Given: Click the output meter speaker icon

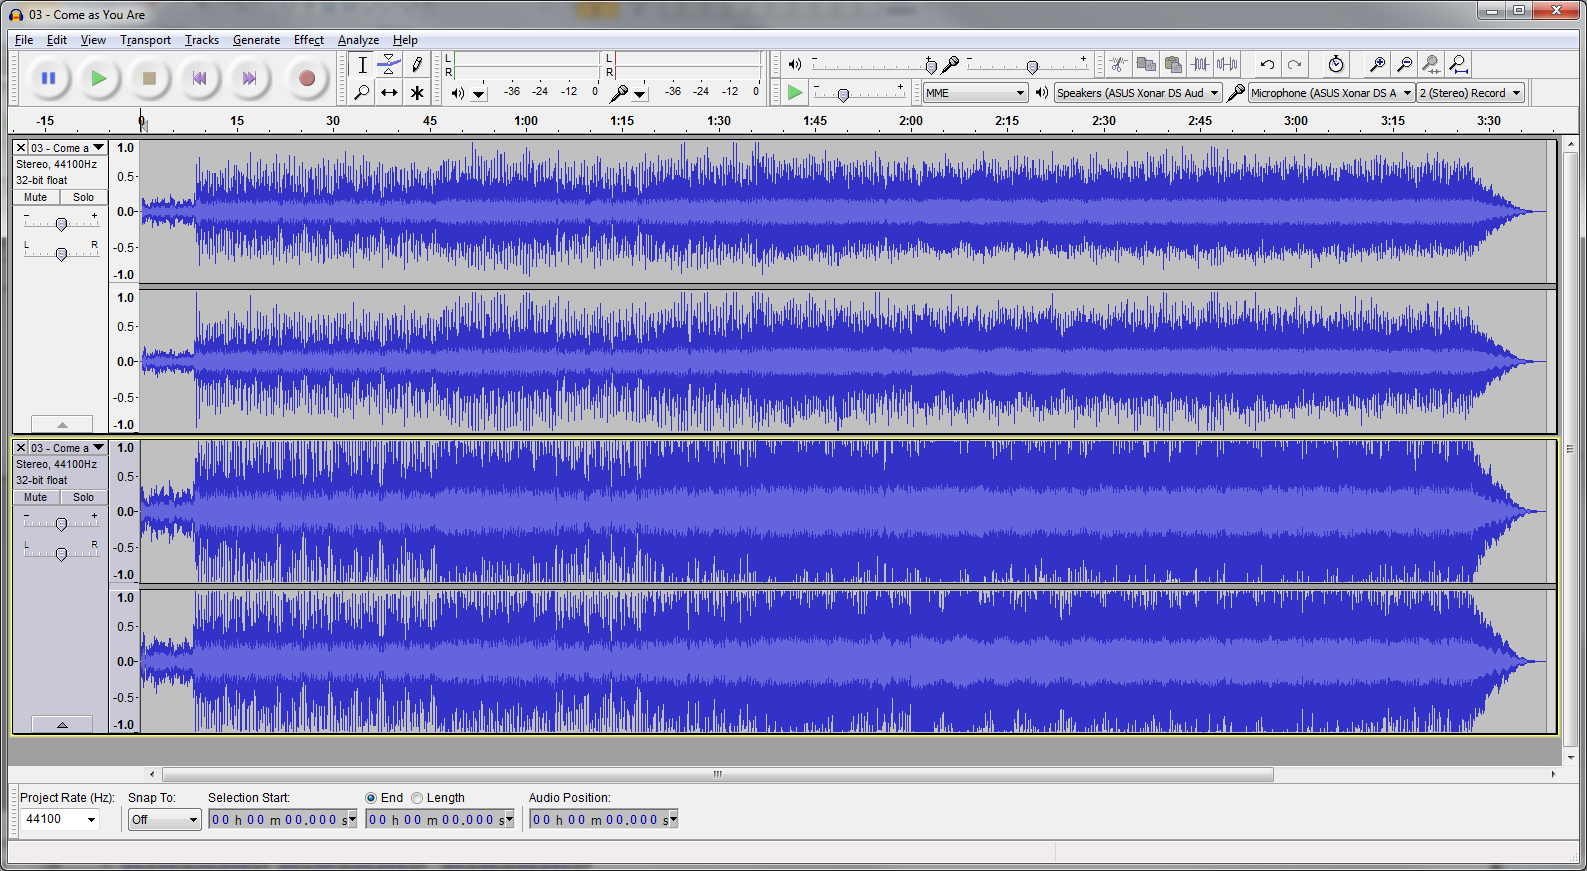Looking at the screenshot, I should coord(457,93).
